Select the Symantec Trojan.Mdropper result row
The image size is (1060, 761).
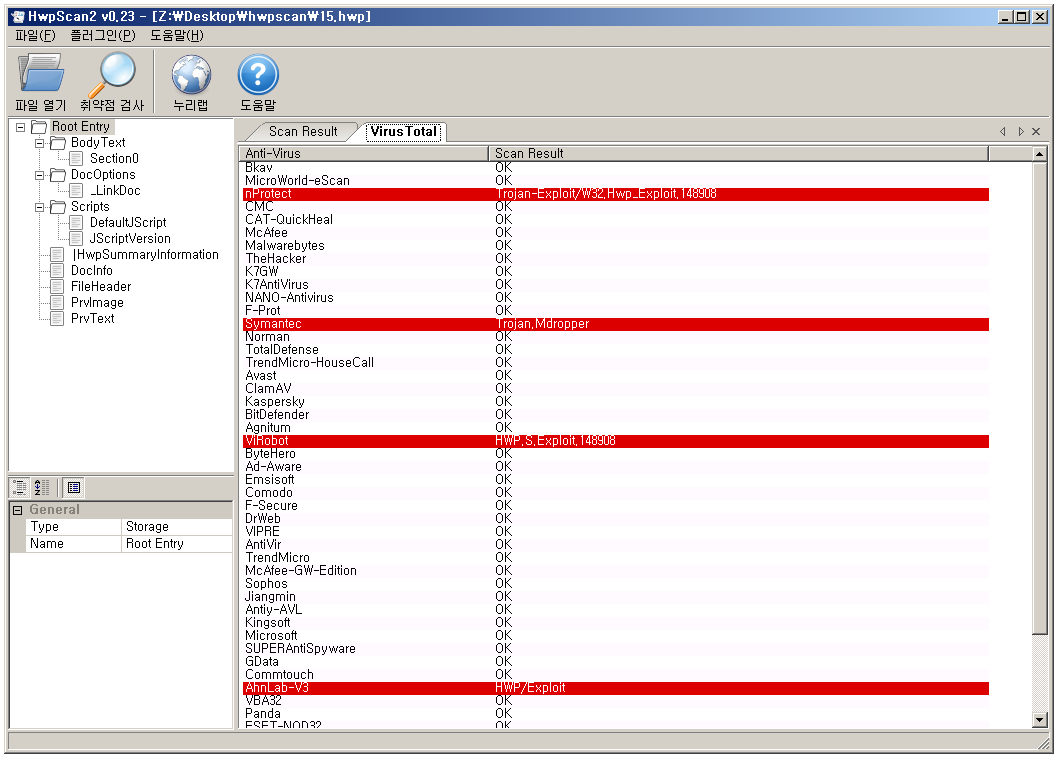coord(615,324)
